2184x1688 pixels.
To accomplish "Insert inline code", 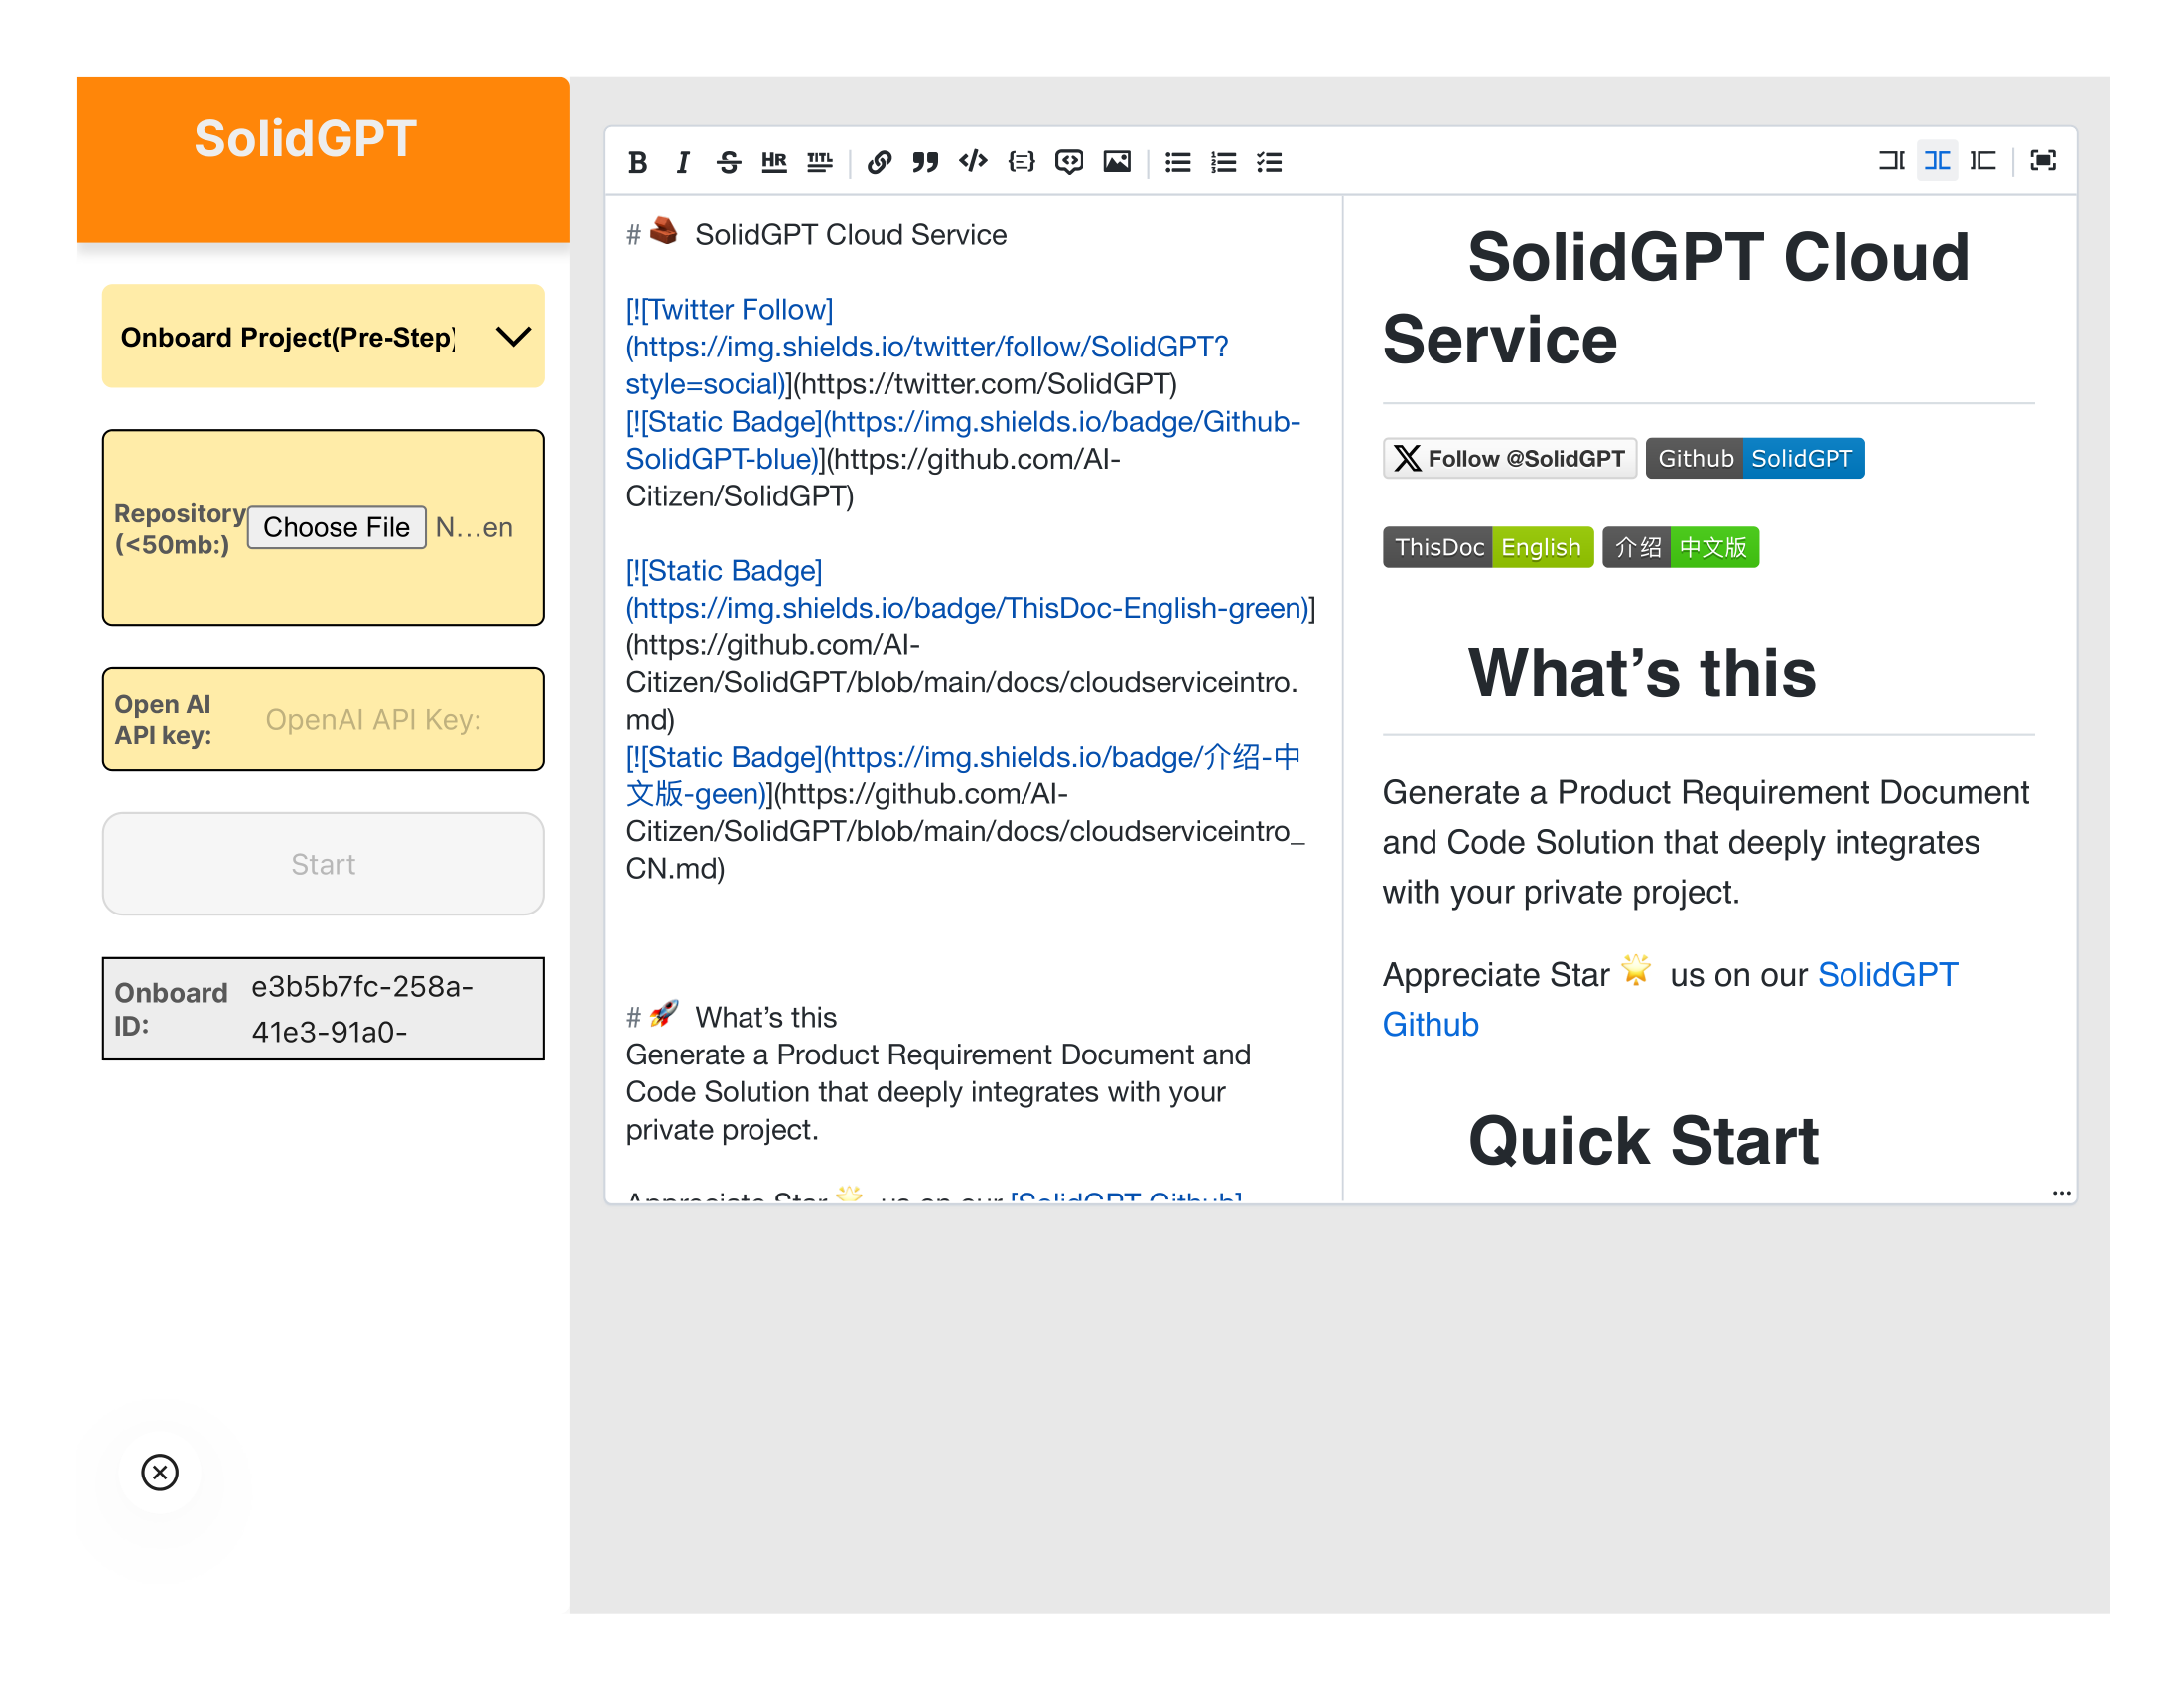I will 972,162.
